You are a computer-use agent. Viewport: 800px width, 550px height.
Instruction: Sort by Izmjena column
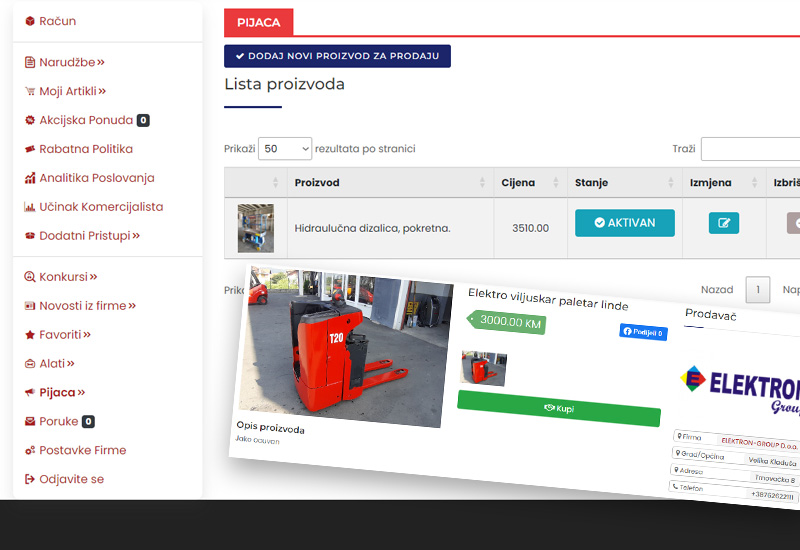pyautogui.click(x=724, y=183)
